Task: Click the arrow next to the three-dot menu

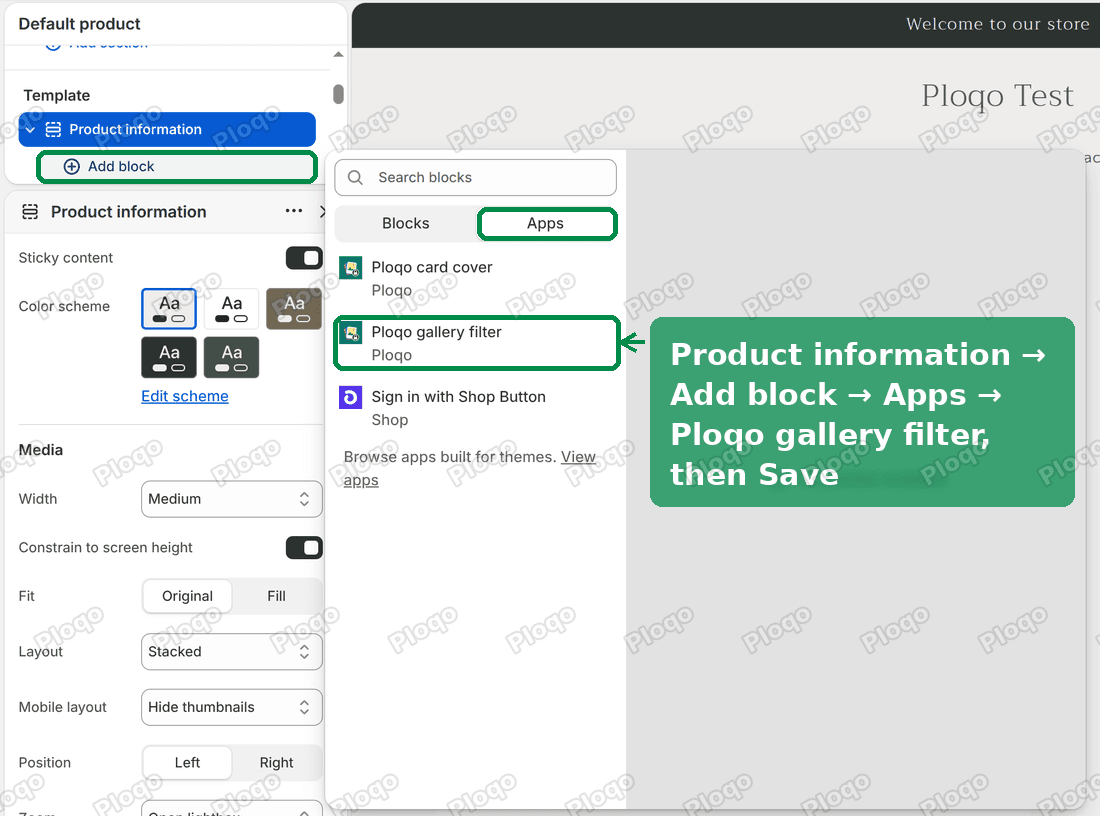Action: click(322, 211)
